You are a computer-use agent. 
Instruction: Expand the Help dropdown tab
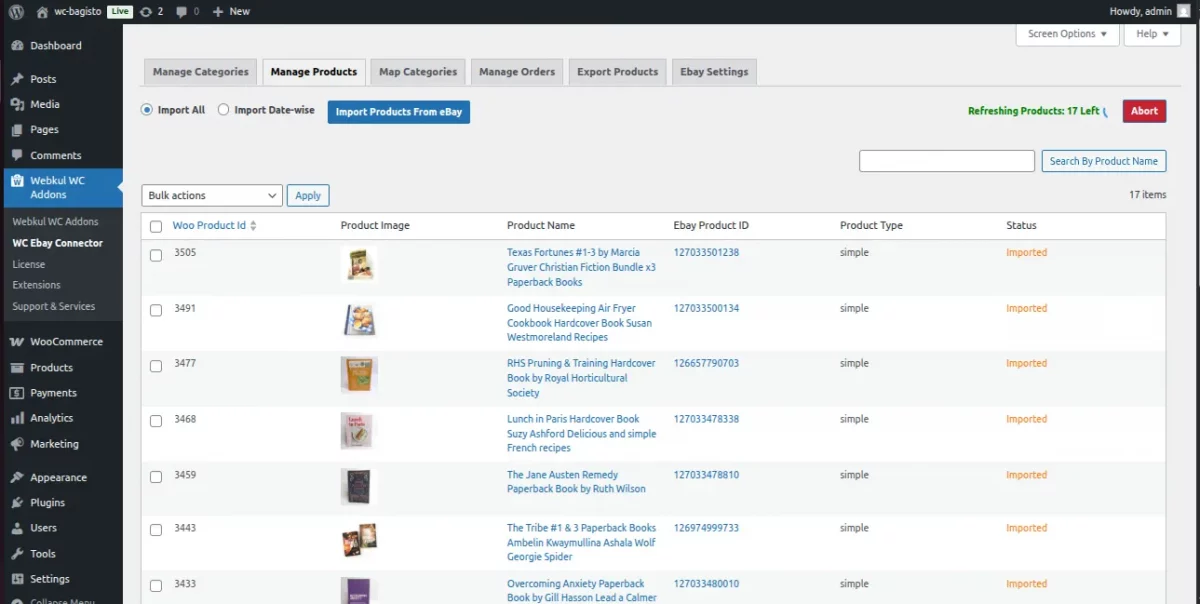click(1152, 34)
